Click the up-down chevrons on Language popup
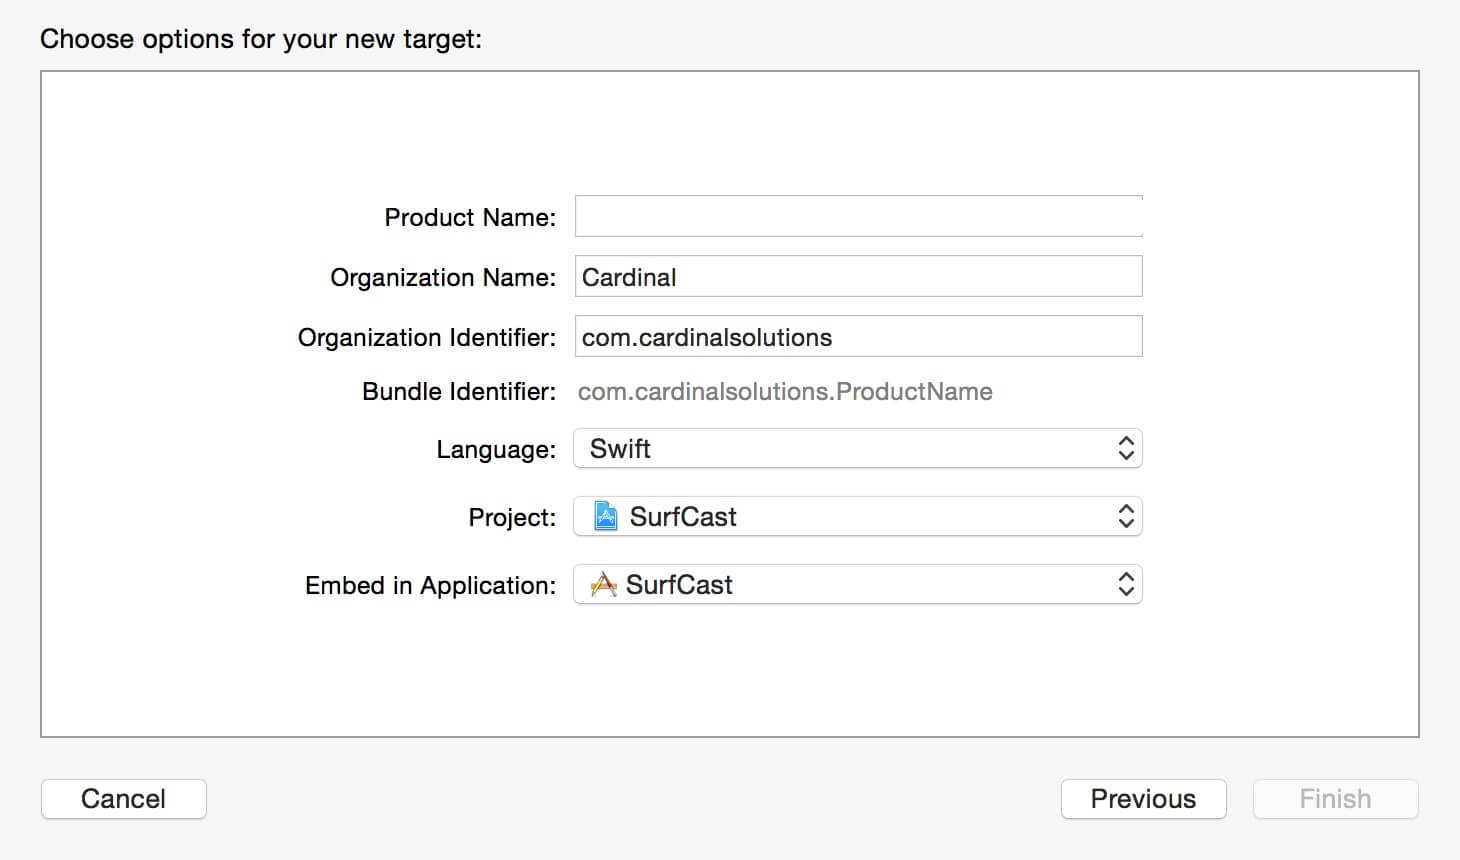 click(1126, 448)
